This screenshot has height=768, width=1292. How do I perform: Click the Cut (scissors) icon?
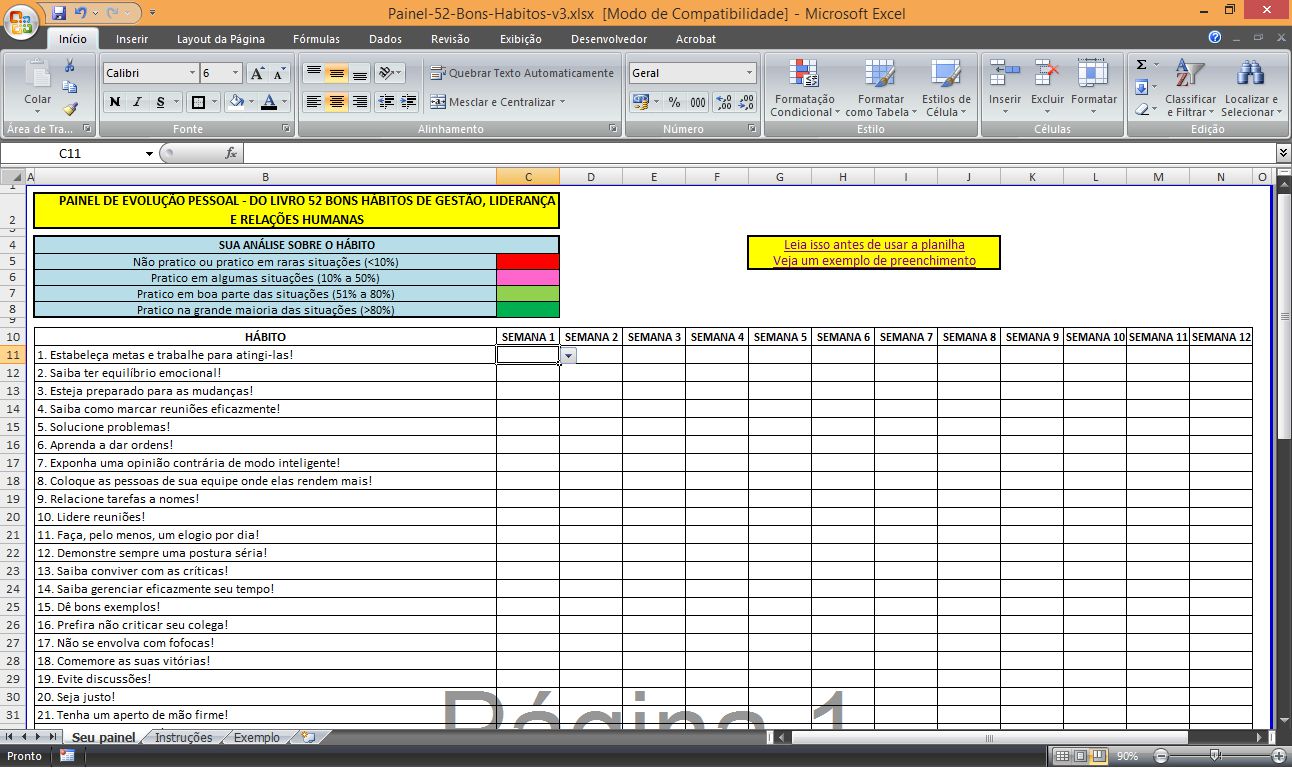coord(70,66)
